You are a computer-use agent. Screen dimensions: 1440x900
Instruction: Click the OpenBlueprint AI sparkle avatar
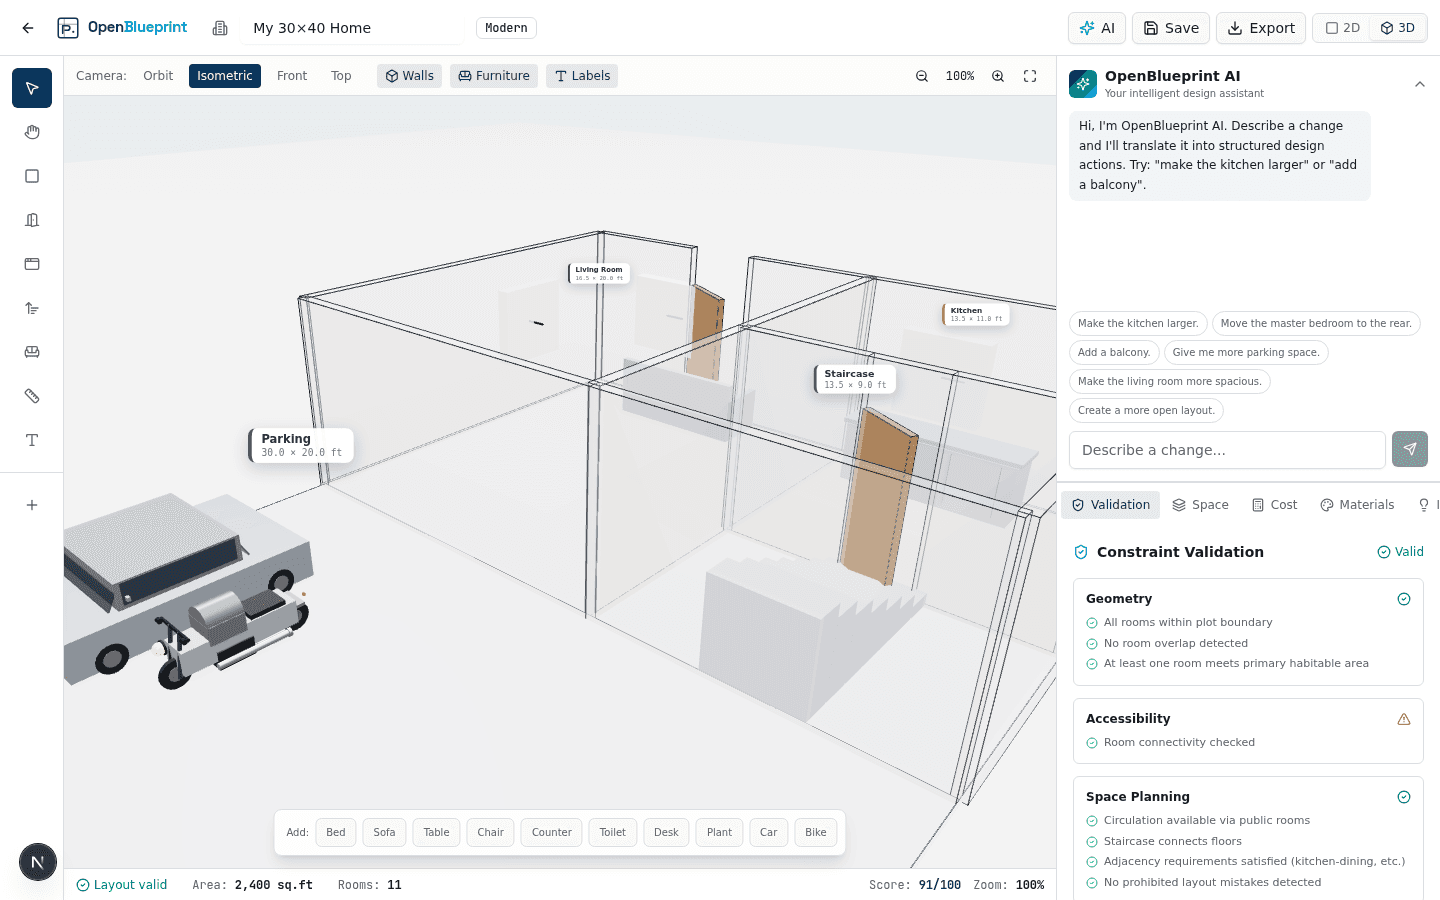point(1083,84)
